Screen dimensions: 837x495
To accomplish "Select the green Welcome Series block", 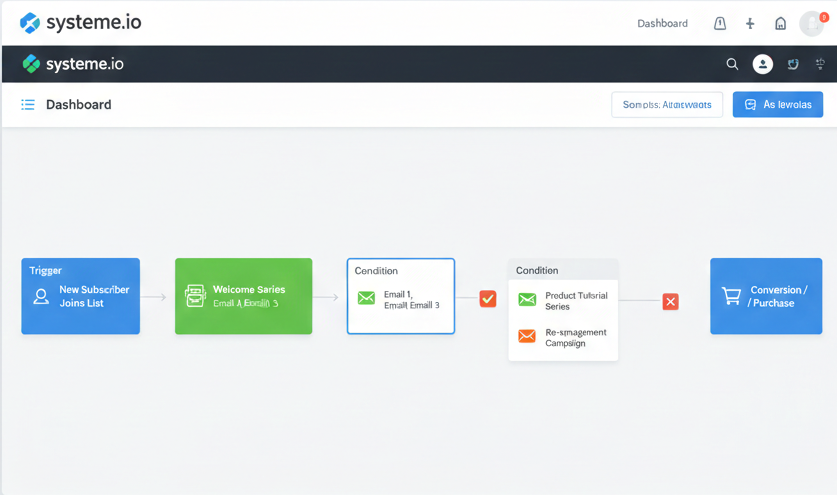I will click(243, 296).
